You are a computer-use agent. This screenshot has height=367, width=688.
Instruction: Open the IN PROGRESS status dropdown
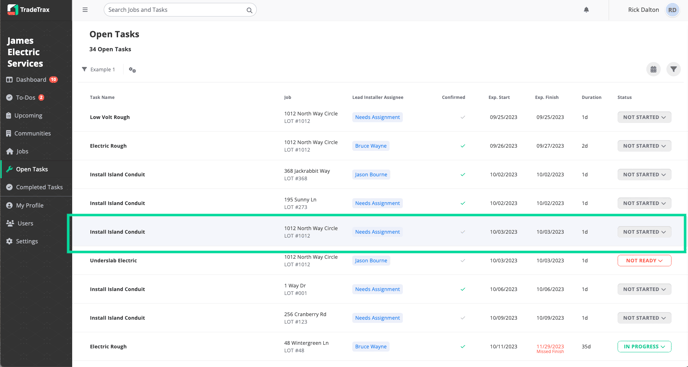(644, 347)
